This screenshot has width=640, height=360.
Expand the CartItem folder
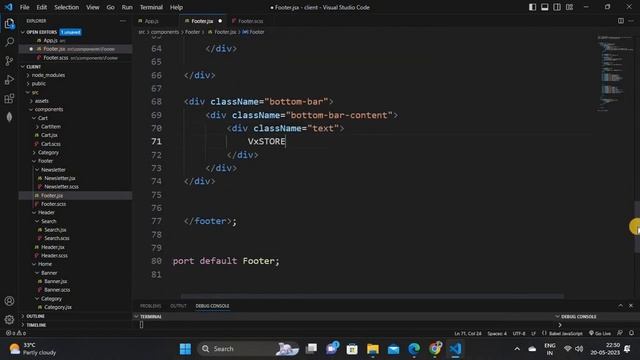(50, 127)
